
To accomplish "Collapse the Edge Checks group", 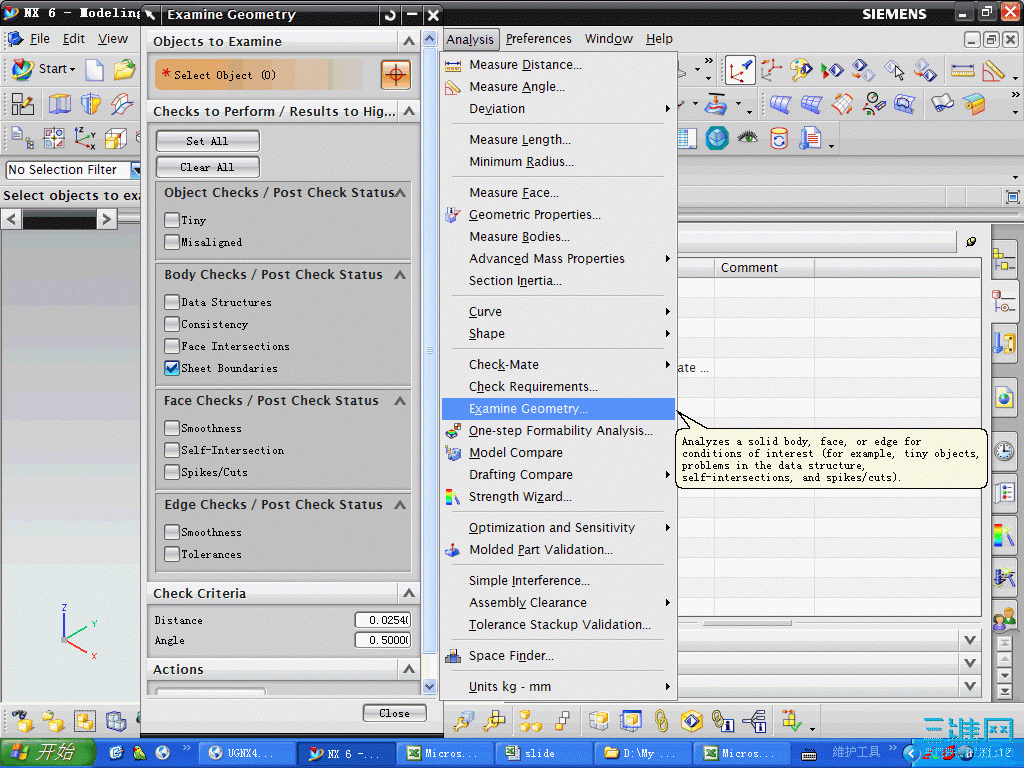I will [400, 505].
